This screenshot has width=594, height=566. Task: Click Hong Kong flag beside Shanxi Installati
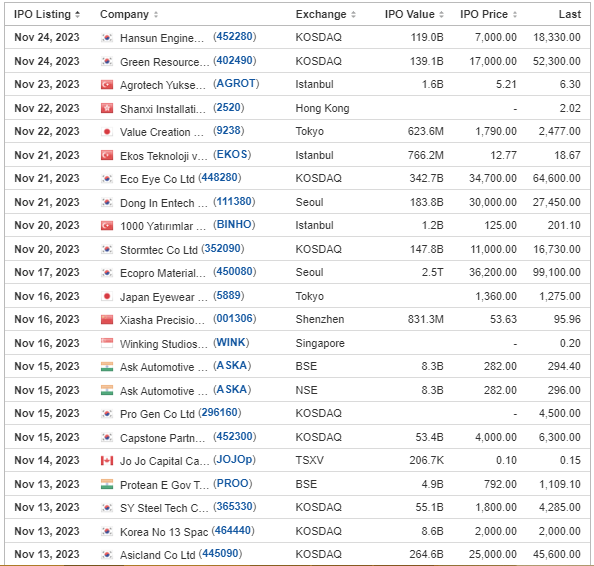pyautogui.click(x=107, y=108)
